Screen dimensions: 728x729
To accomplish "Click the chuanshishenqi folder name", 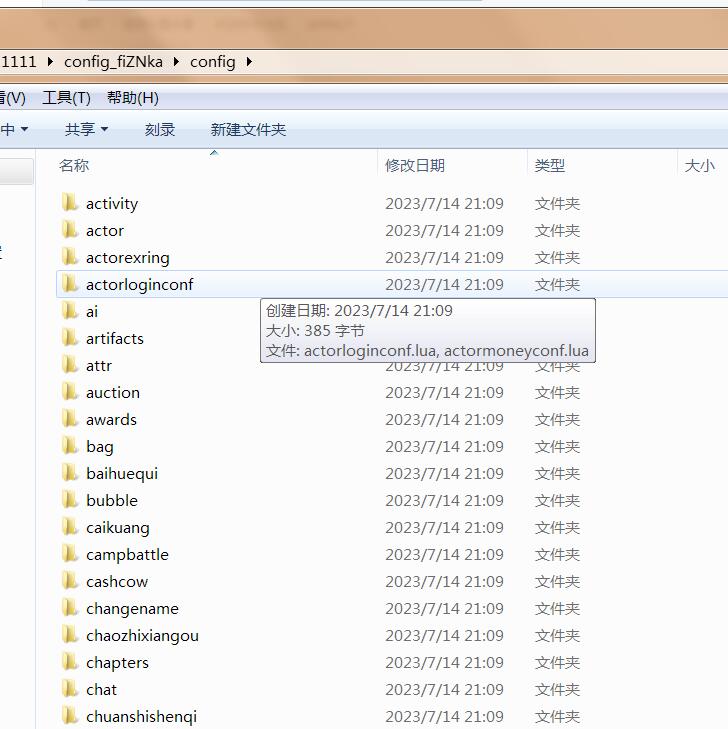I will tap(141, 716).
